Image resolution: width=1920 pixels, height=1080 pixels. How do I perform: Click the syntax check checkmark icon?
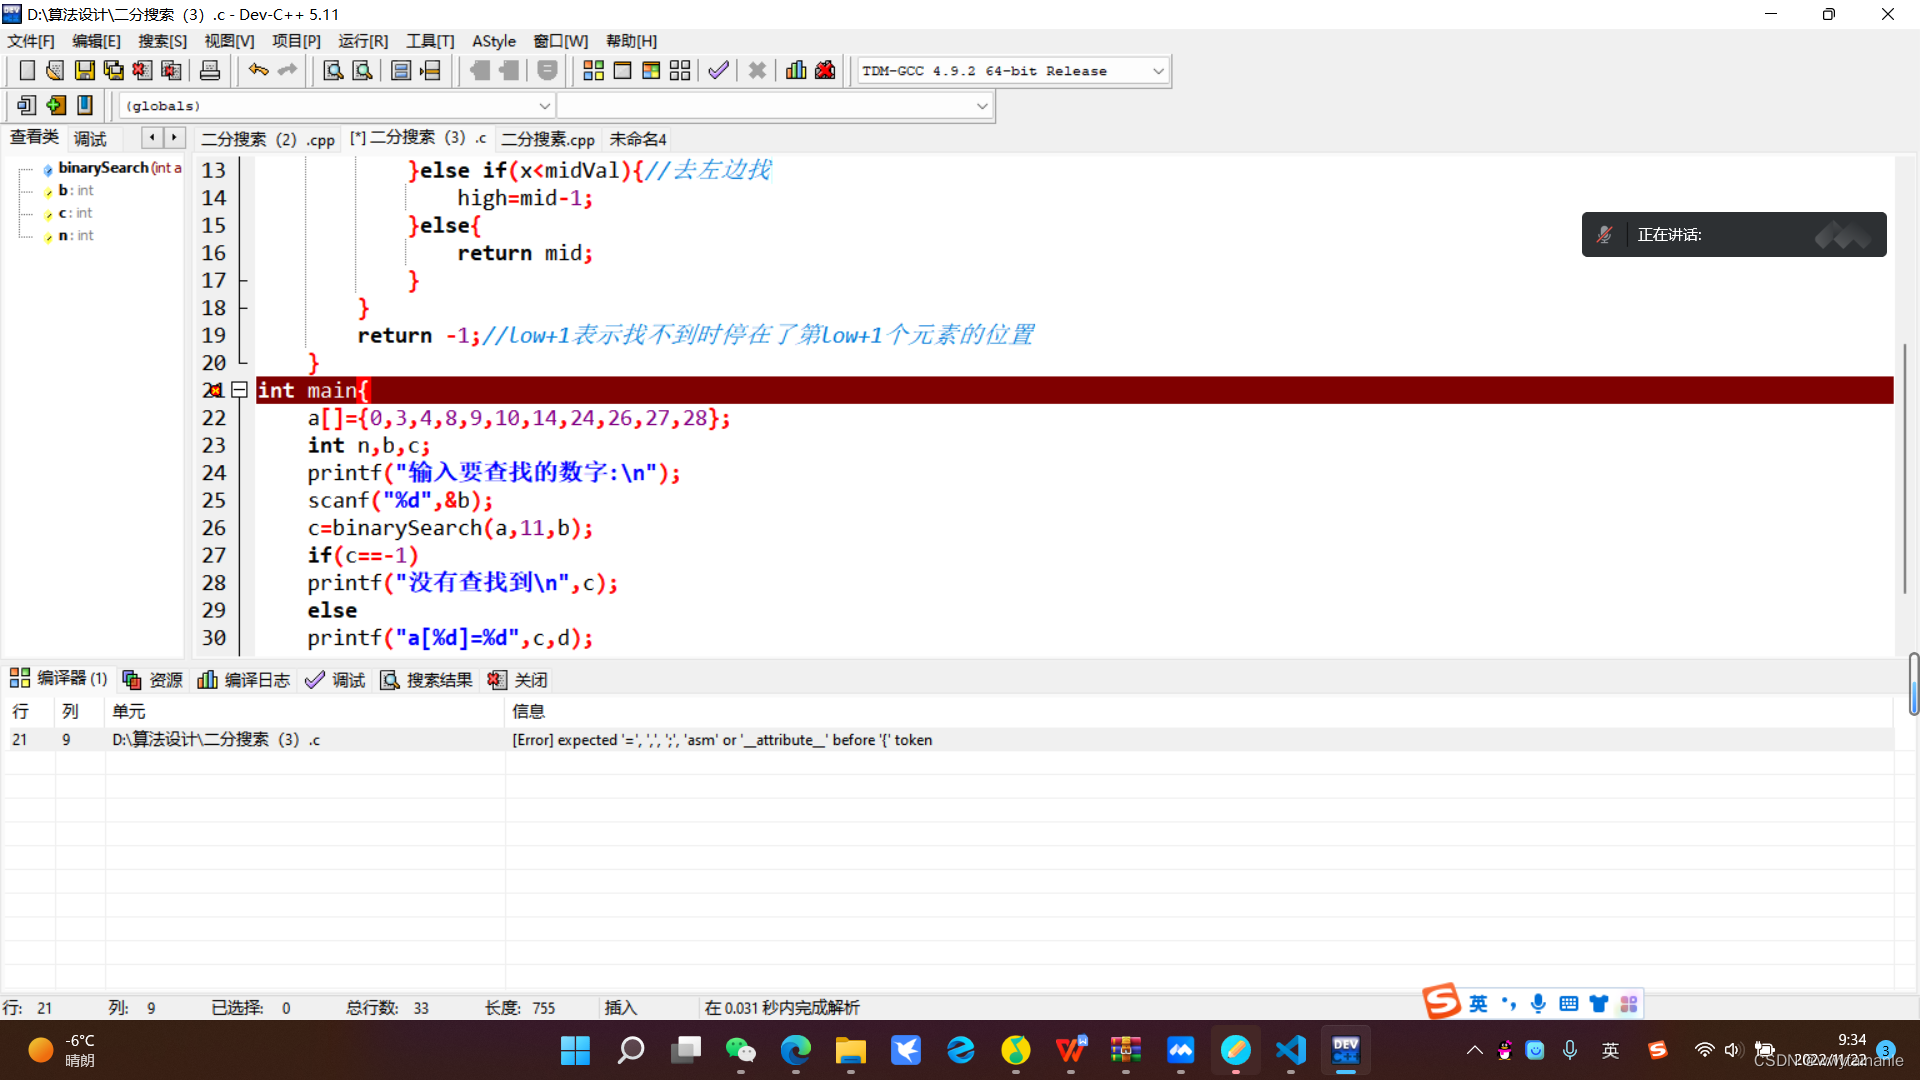point(718,70)
